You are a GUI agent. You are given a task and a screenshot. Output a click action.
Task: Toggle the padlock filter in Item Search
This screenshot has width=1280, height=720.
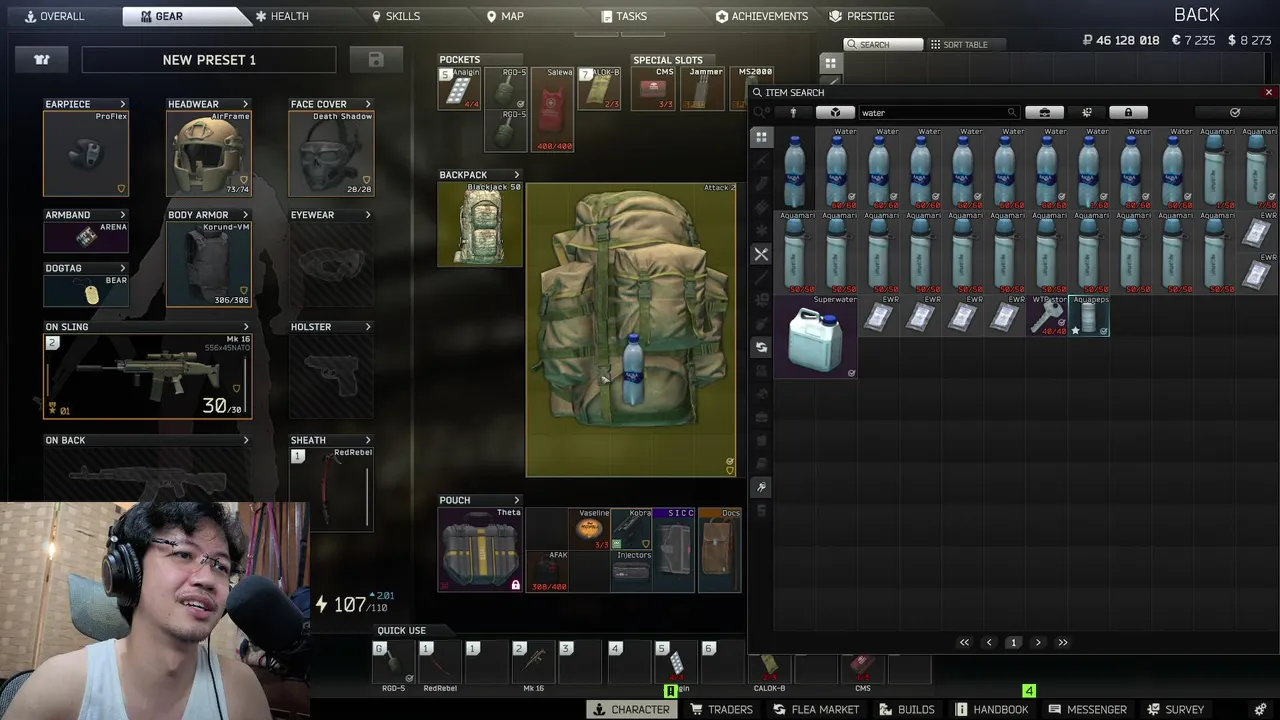[1128, 113]
